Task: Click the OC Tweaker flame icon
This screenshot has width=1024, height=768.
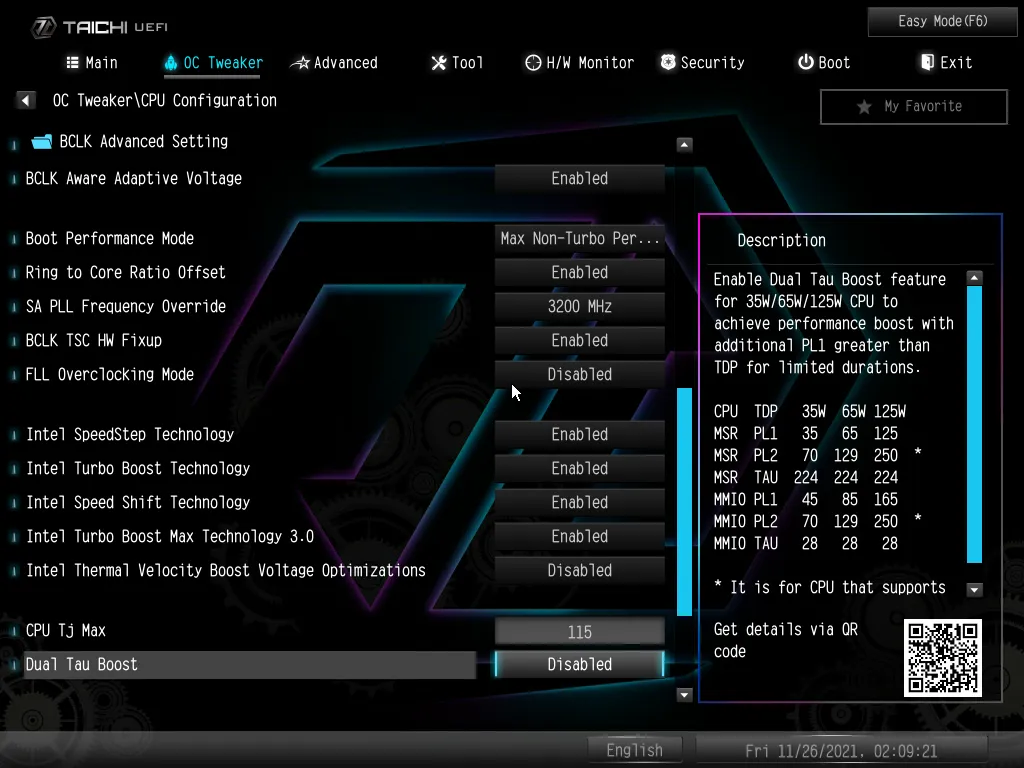Action: 170,63
